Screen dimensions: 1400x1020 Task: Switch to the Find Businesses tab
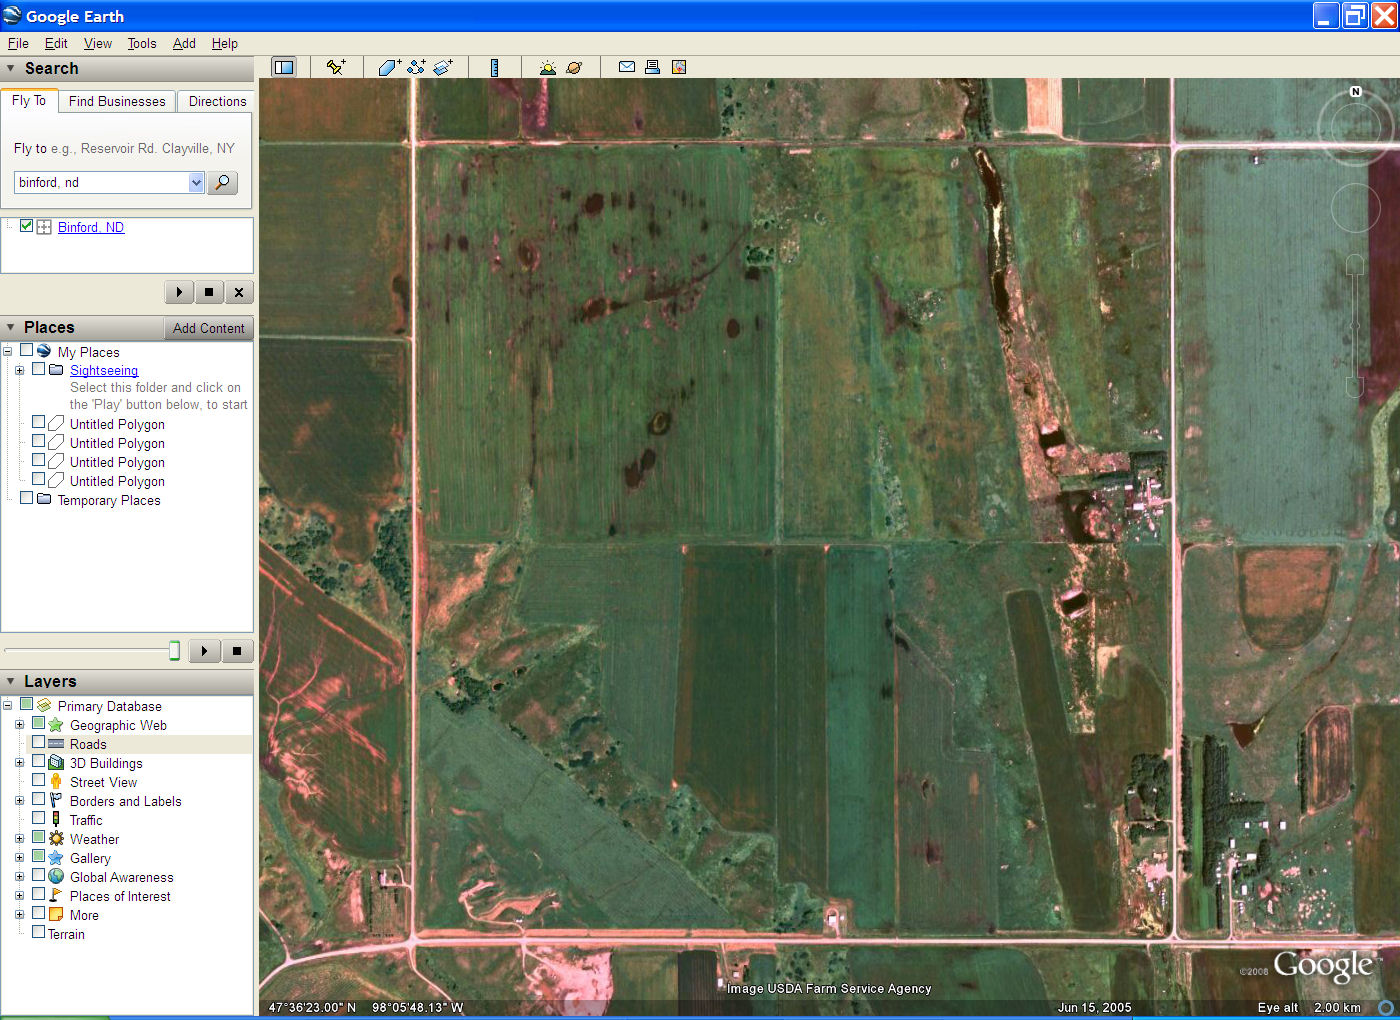coord(117,101)
